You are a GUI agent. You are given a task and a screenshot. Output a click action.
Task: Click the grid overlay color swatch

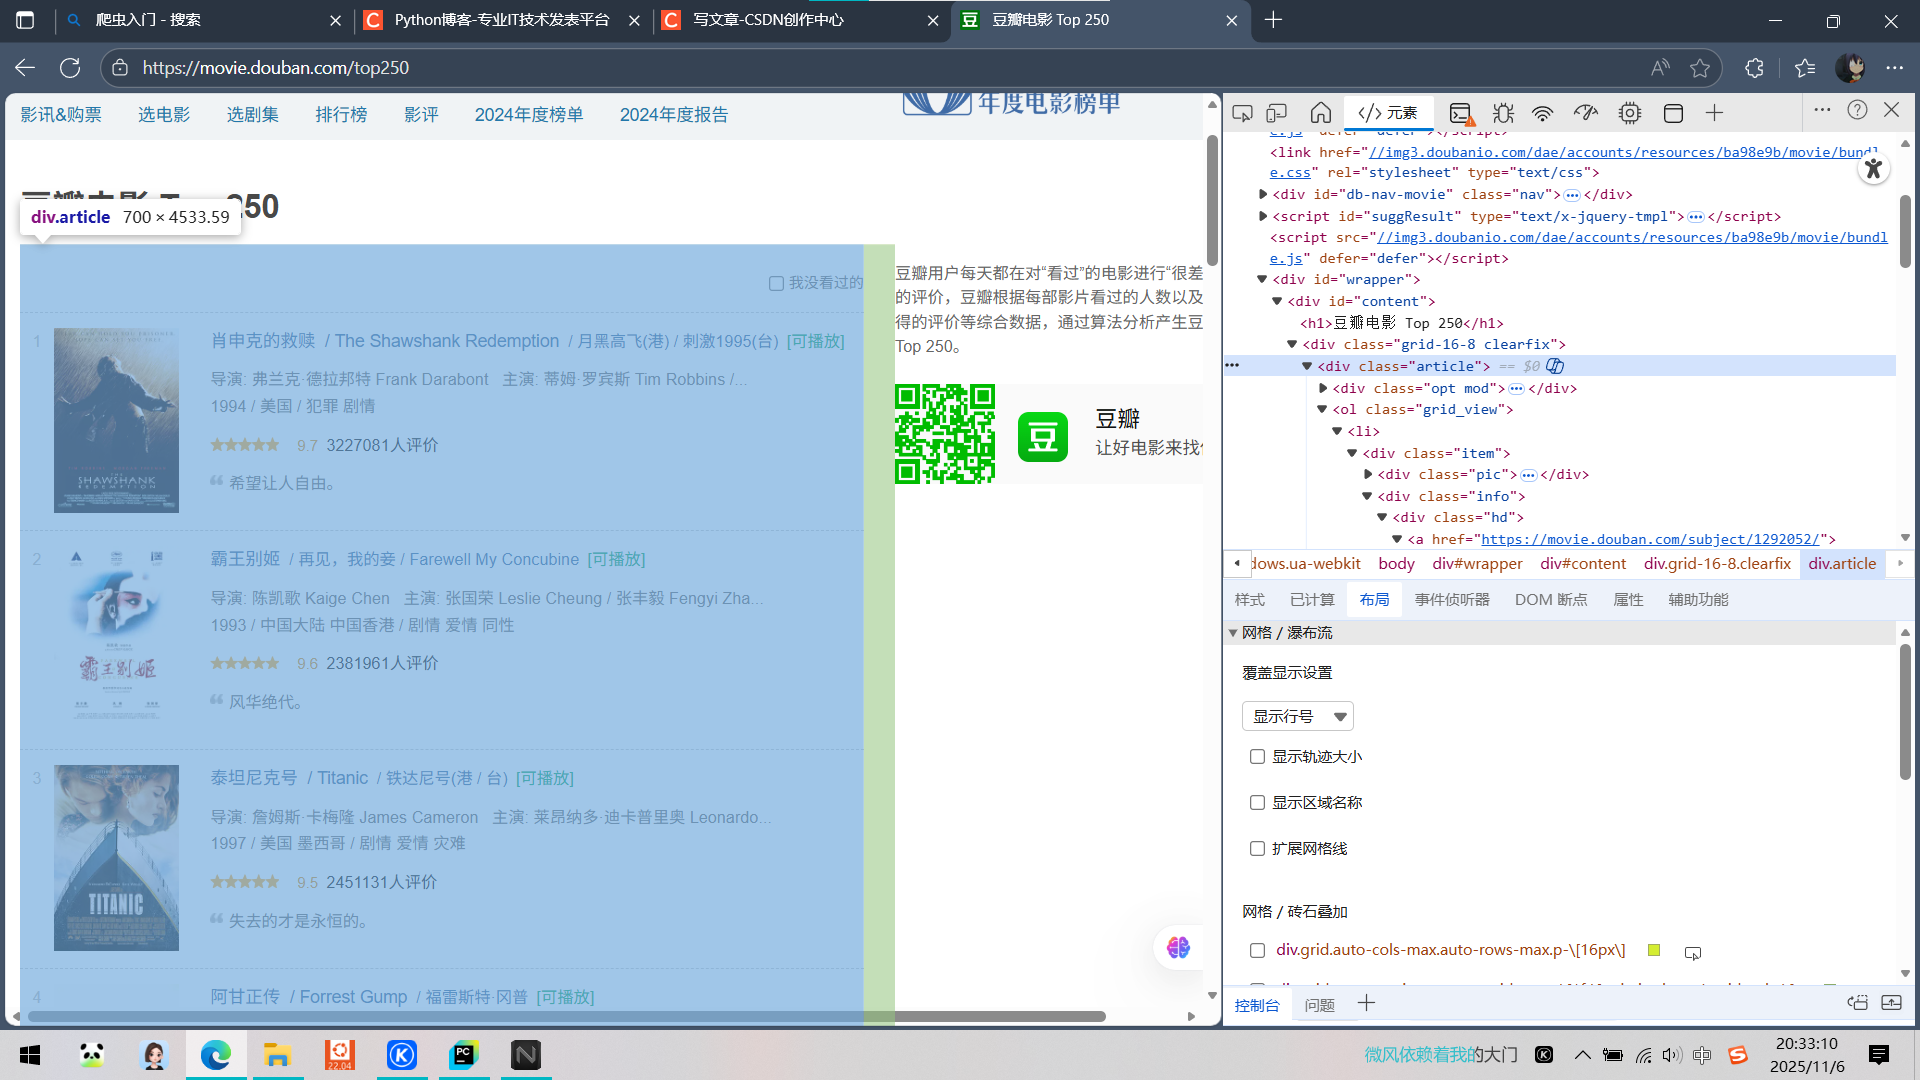1654,950
